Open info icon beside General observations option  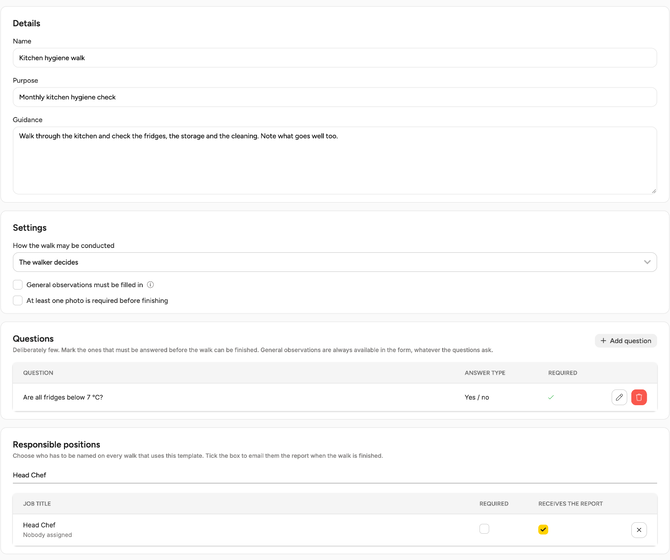150,284
